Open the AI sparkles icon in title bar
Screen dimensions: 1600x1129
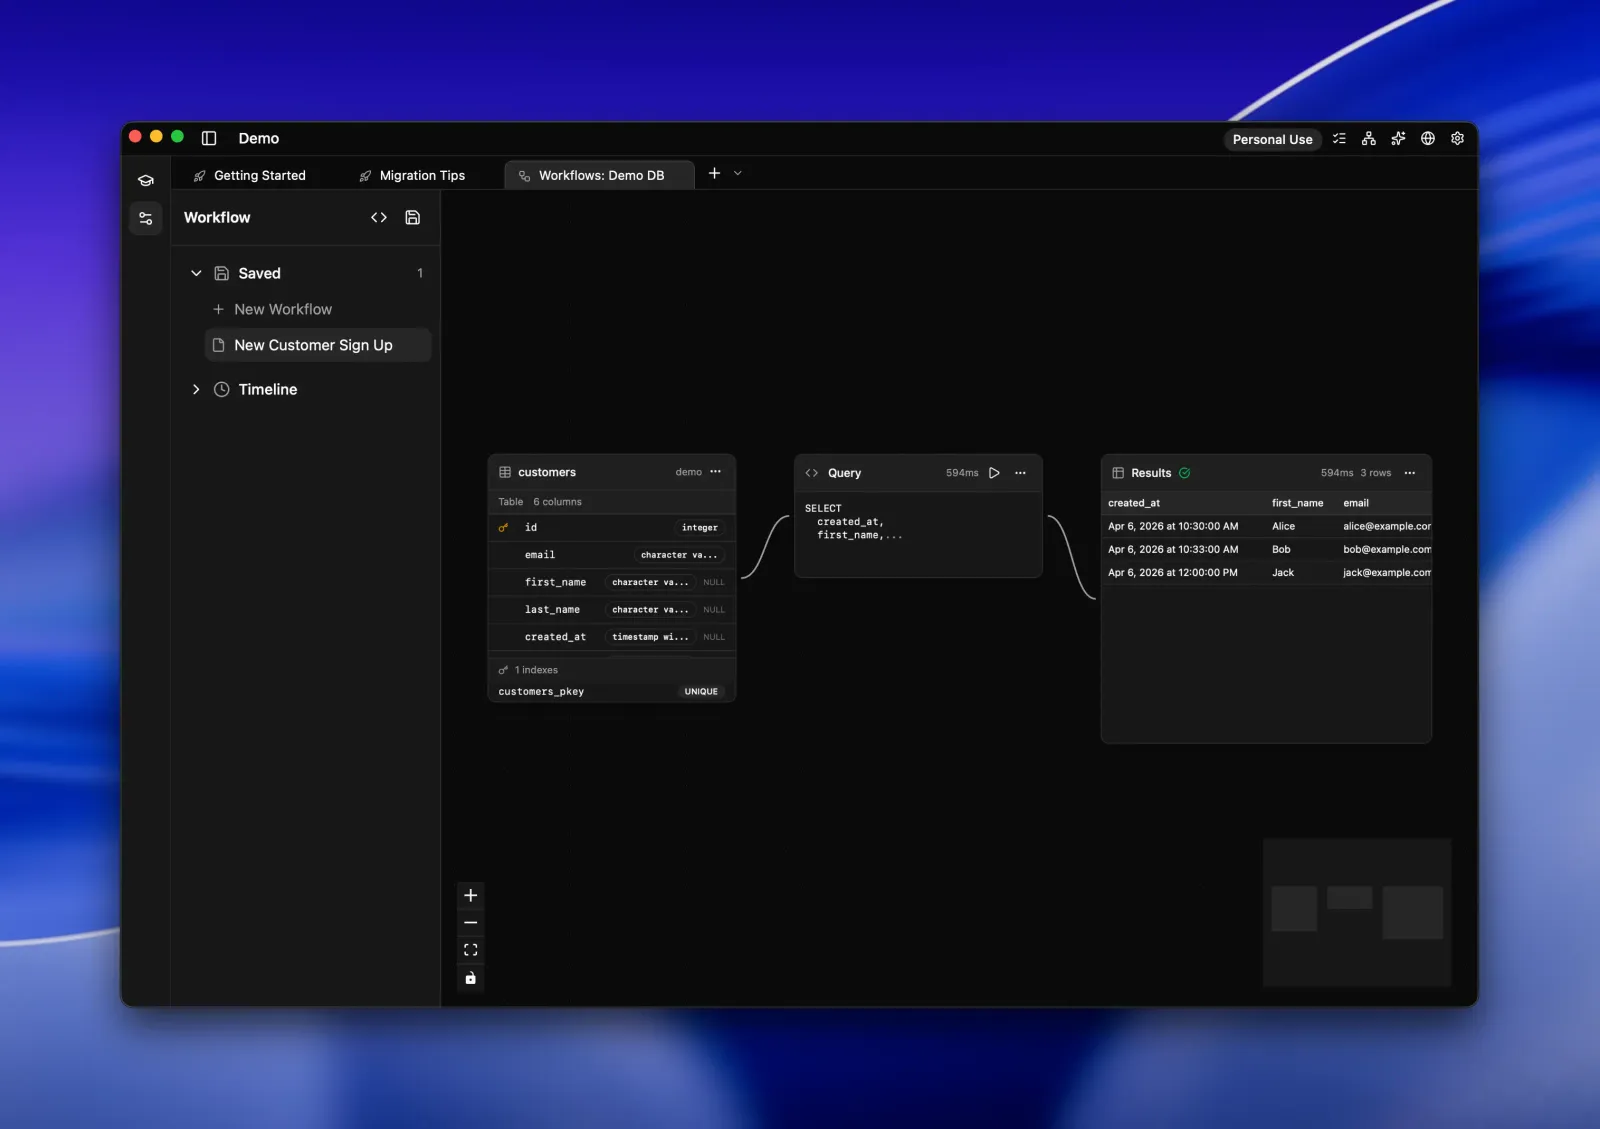[x=1398, y=139]
